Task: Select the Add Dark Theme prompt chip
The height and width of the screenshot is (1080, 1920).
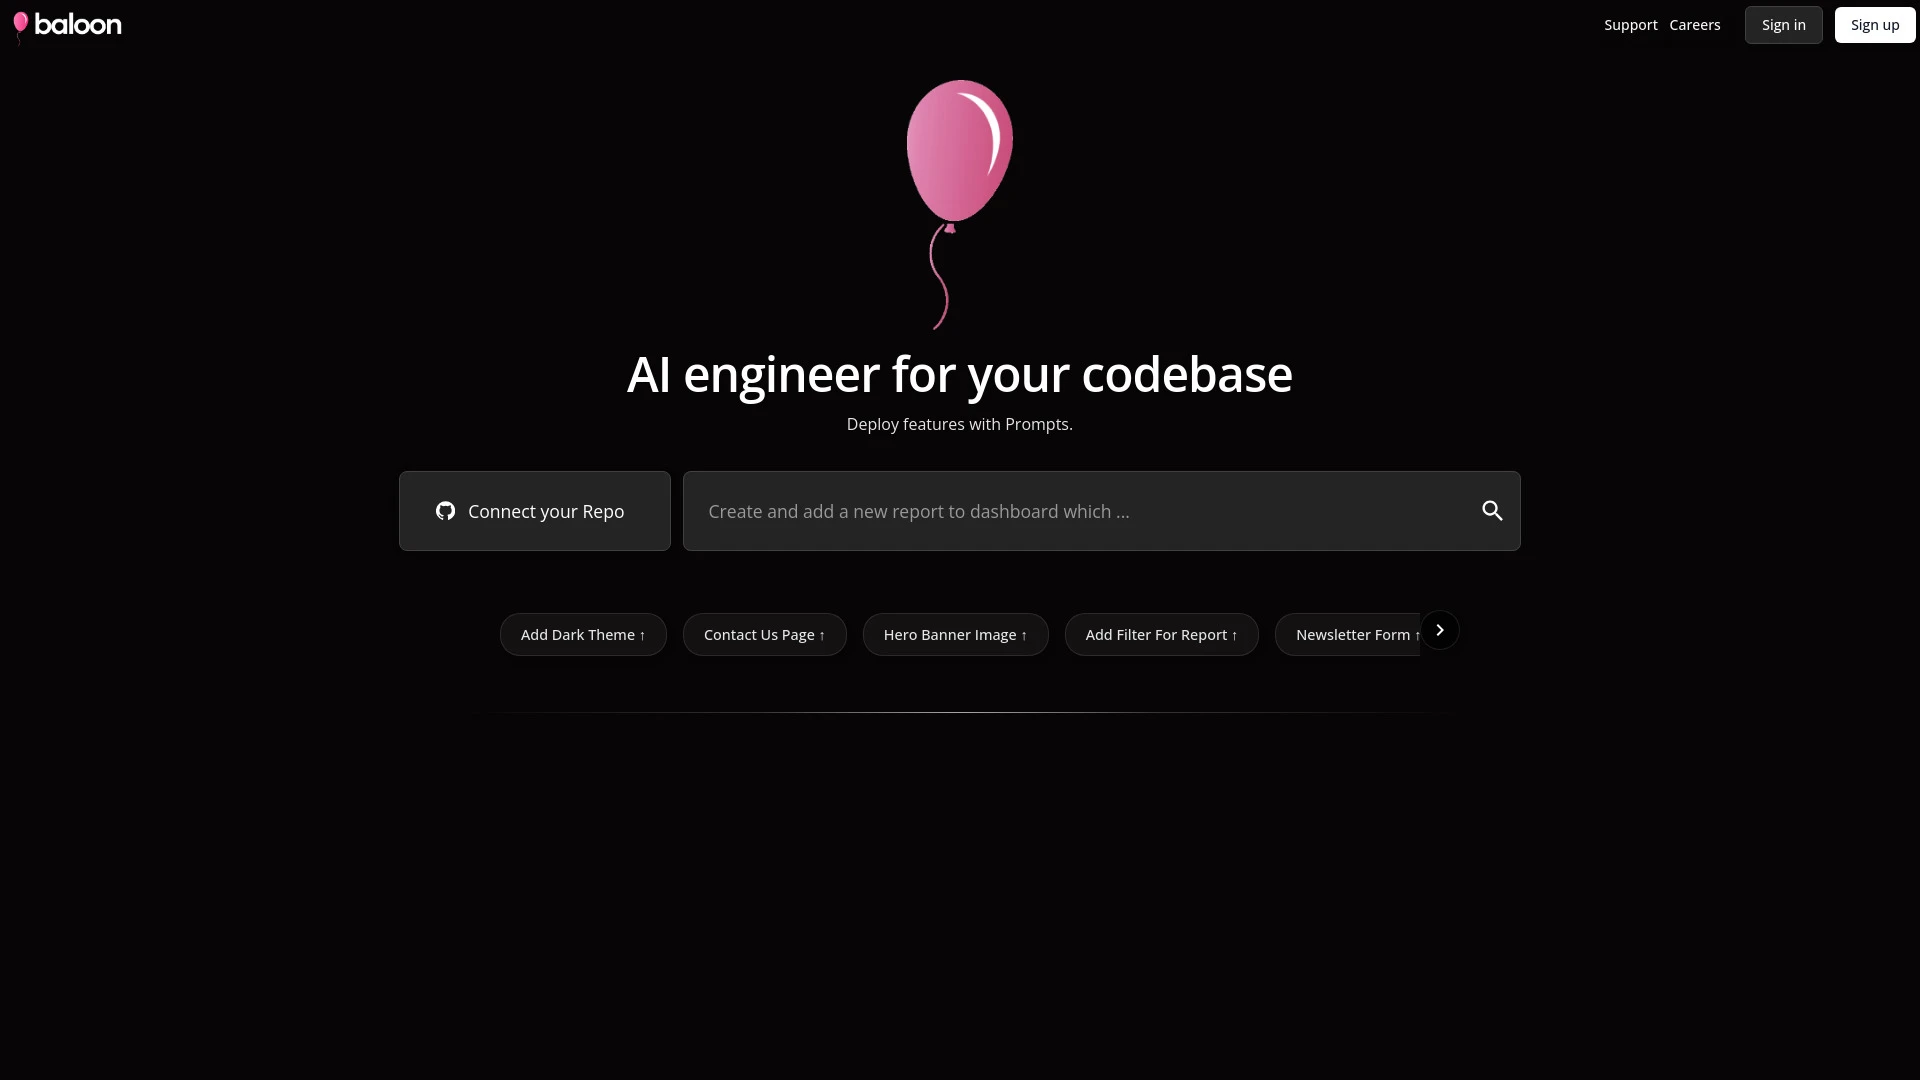Action: click(583, 634)
